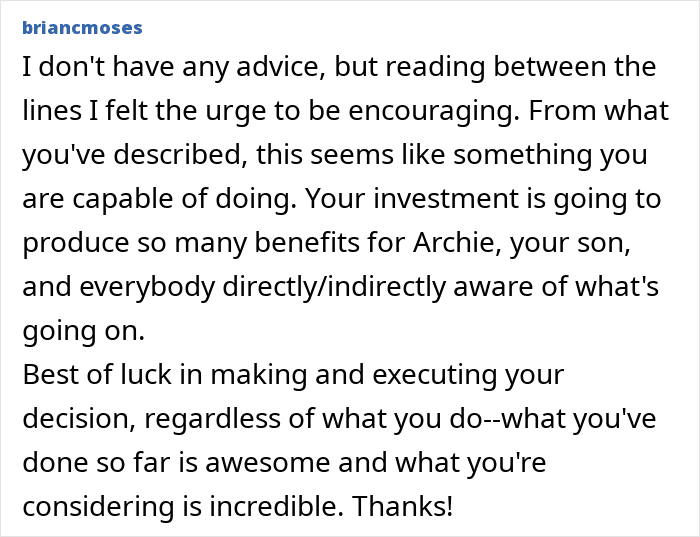This screenshot has width=700, height=537.
Task: Click the word "encouraging" in the comment
Action: point(444,111)
